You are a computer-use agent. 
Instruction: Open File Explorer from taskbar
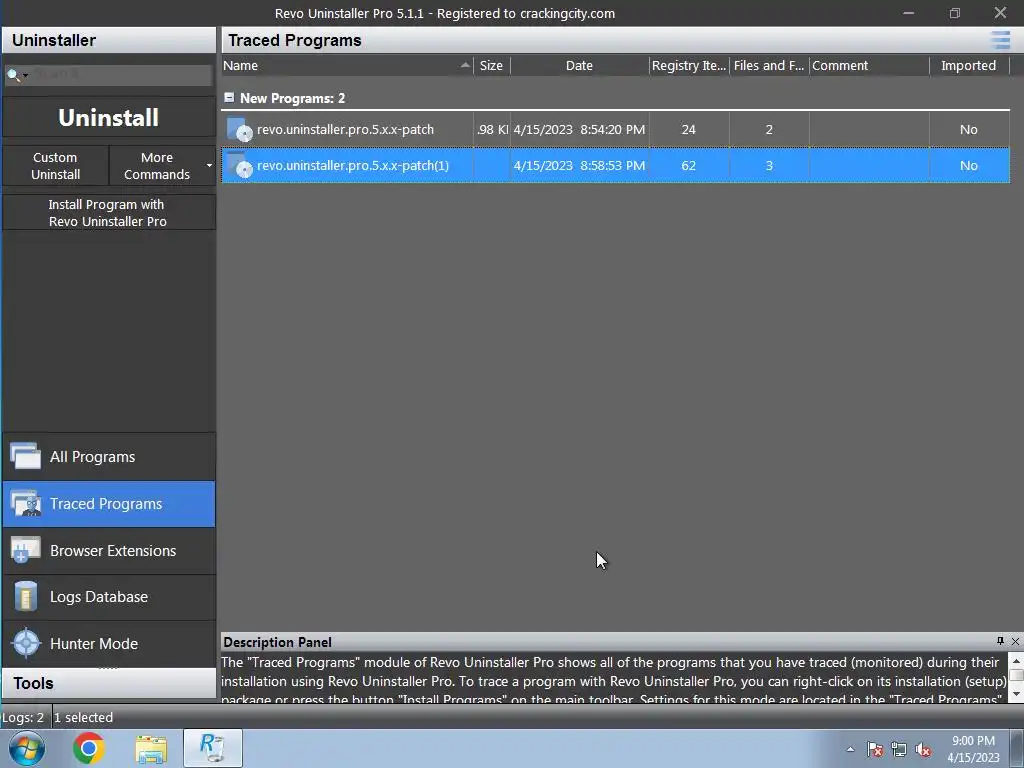[151, 748]
